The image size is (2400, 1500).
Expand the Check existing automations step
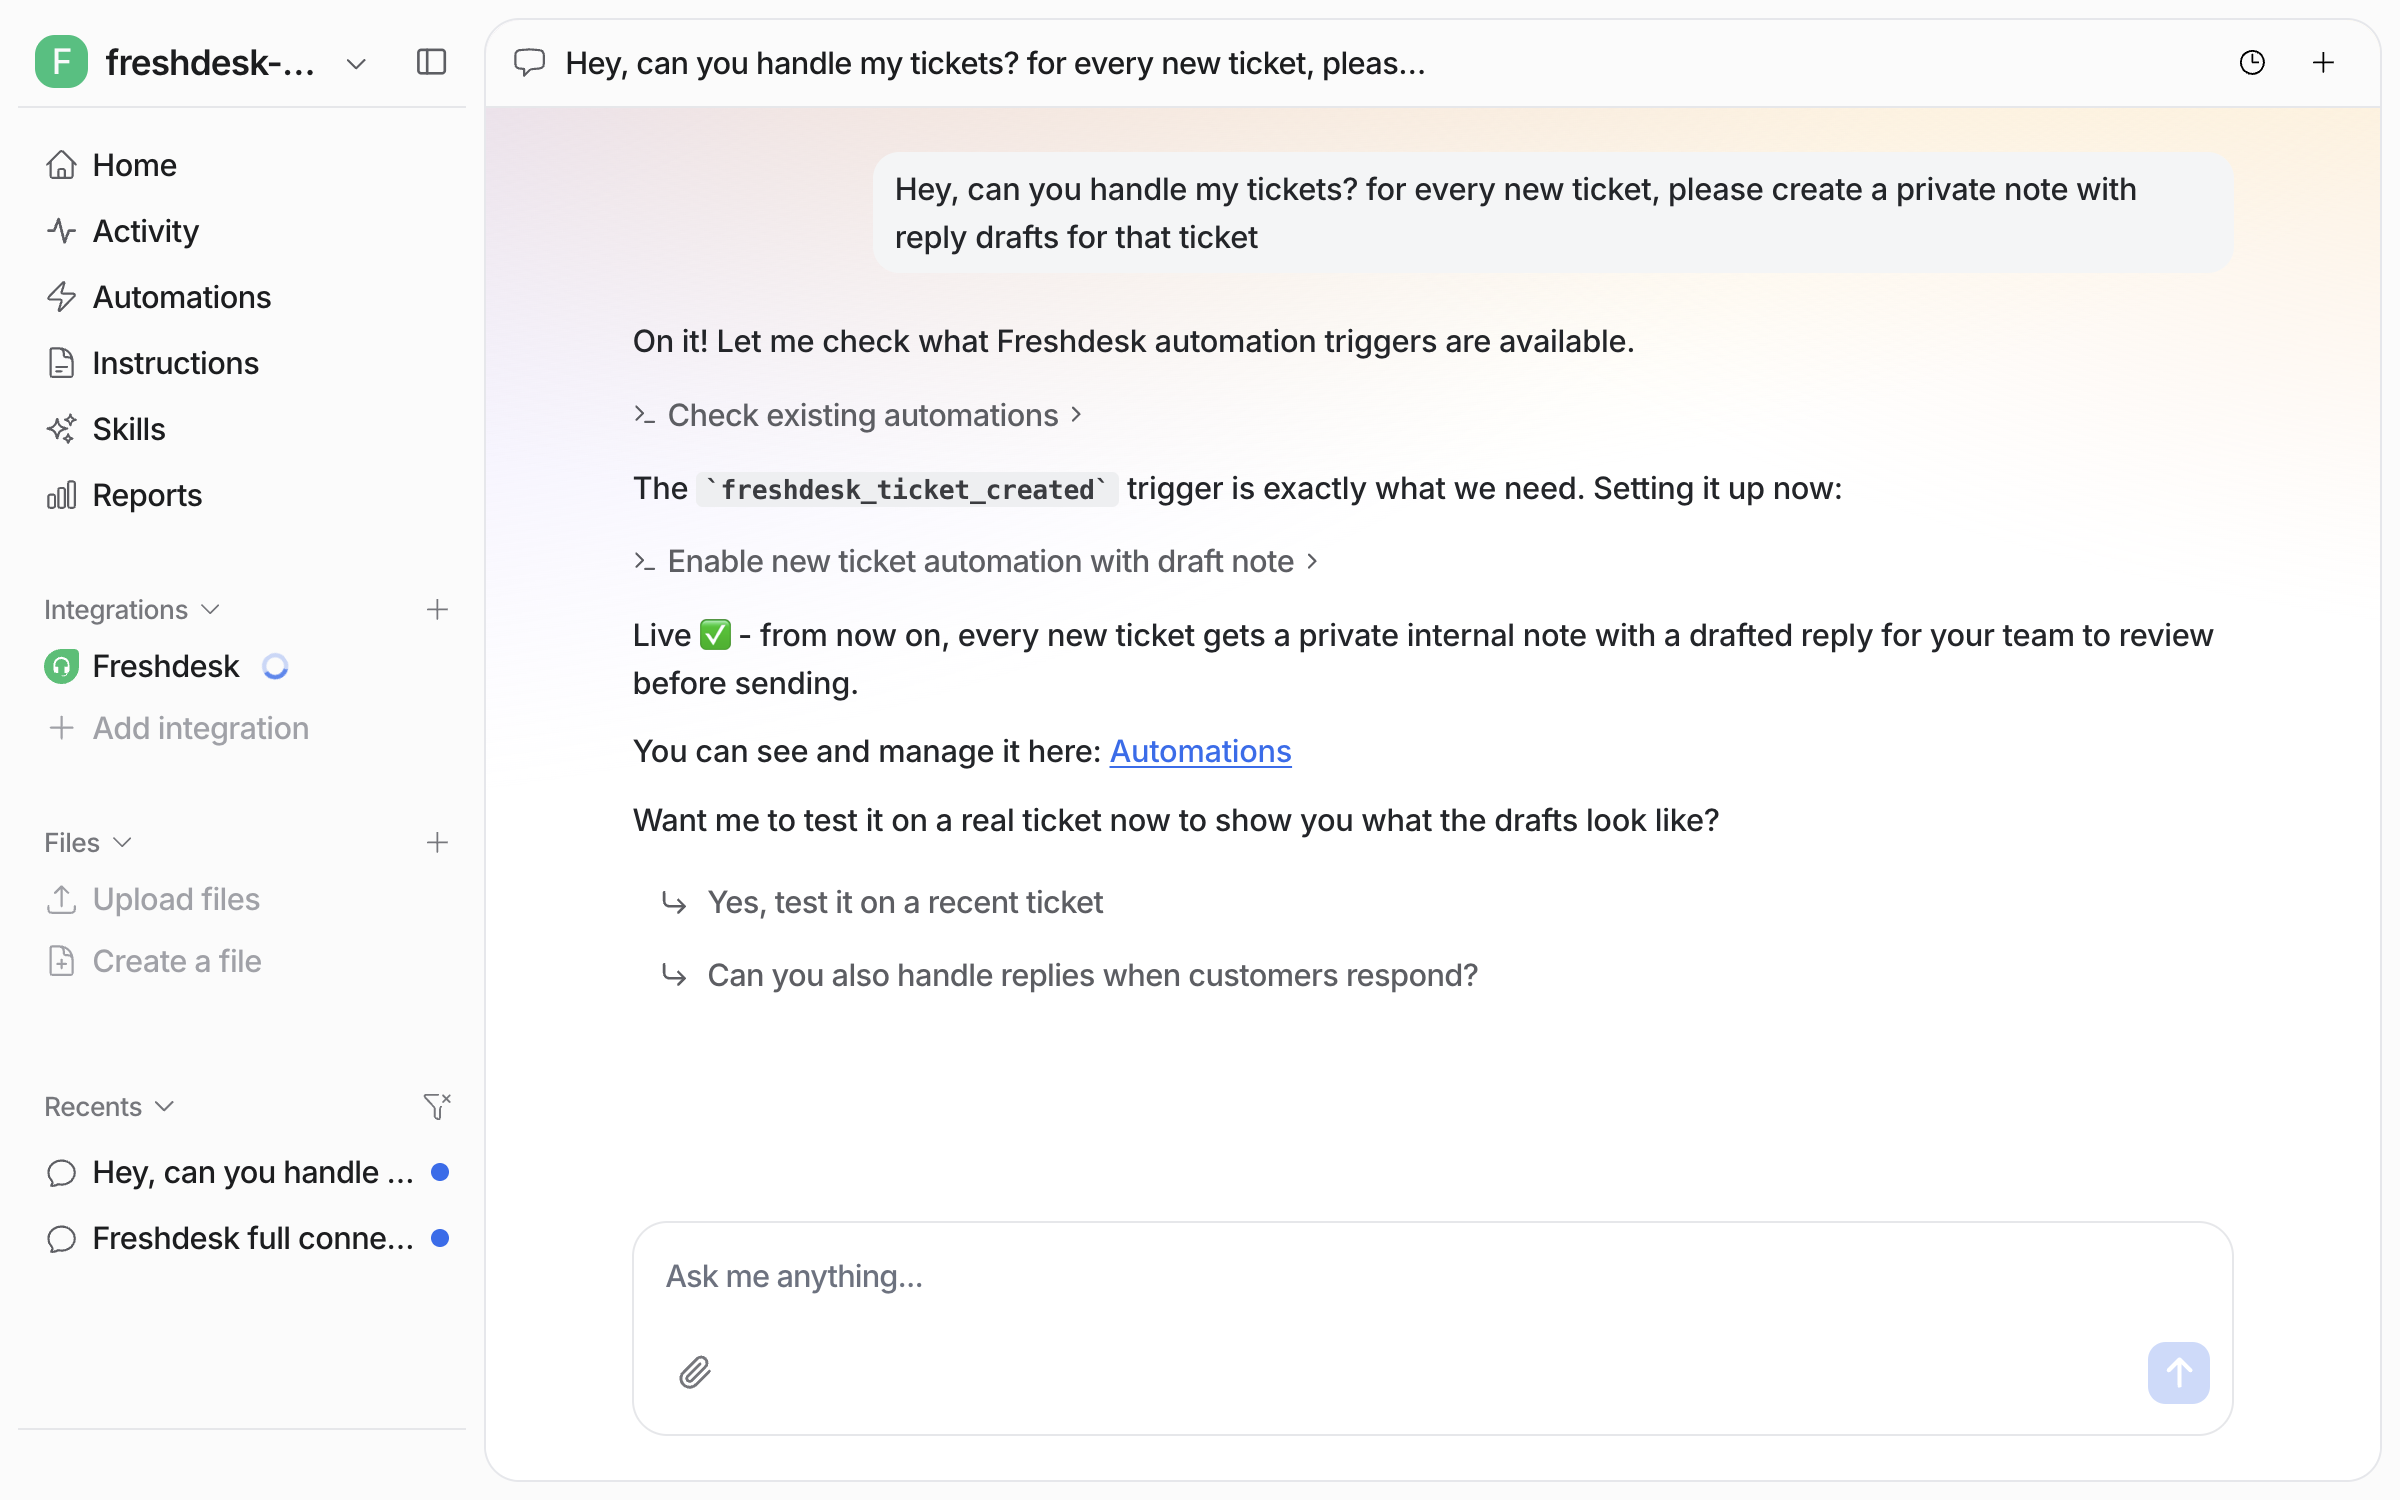click(x=858, y=415)
